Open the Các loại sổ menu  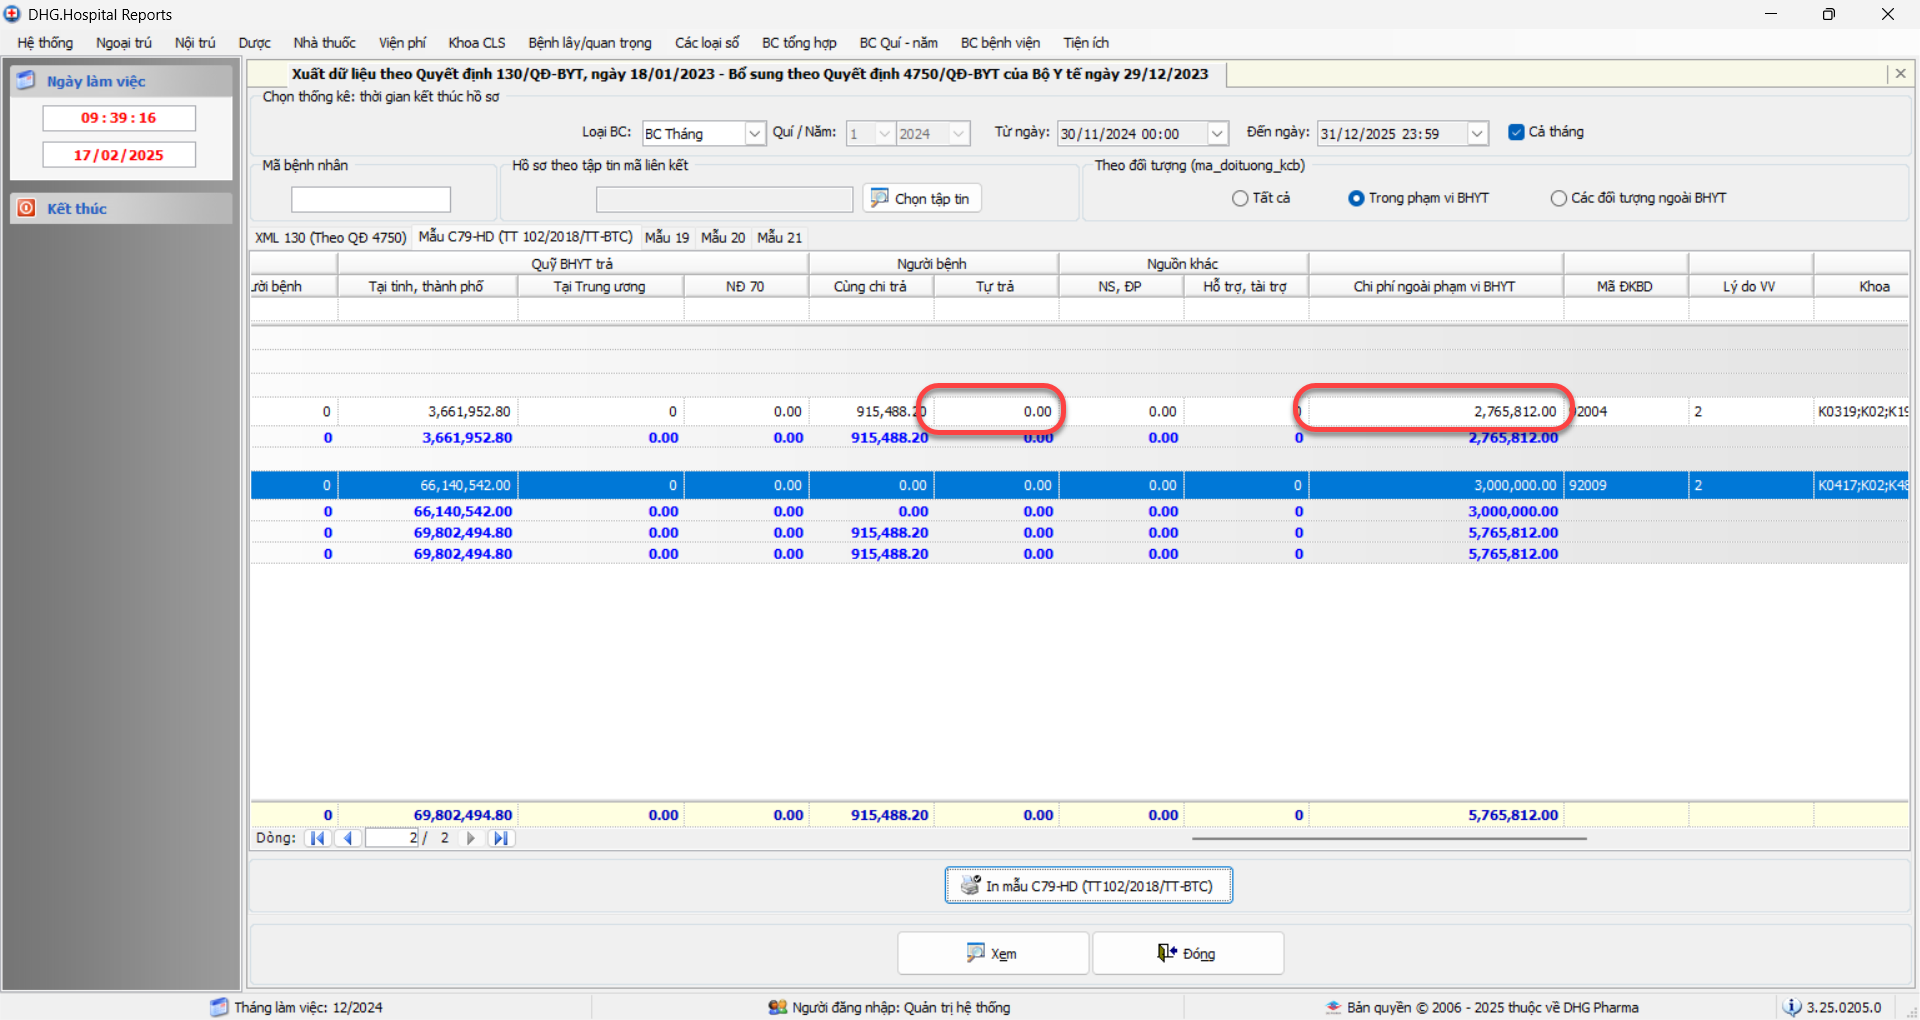coord(707,43)
